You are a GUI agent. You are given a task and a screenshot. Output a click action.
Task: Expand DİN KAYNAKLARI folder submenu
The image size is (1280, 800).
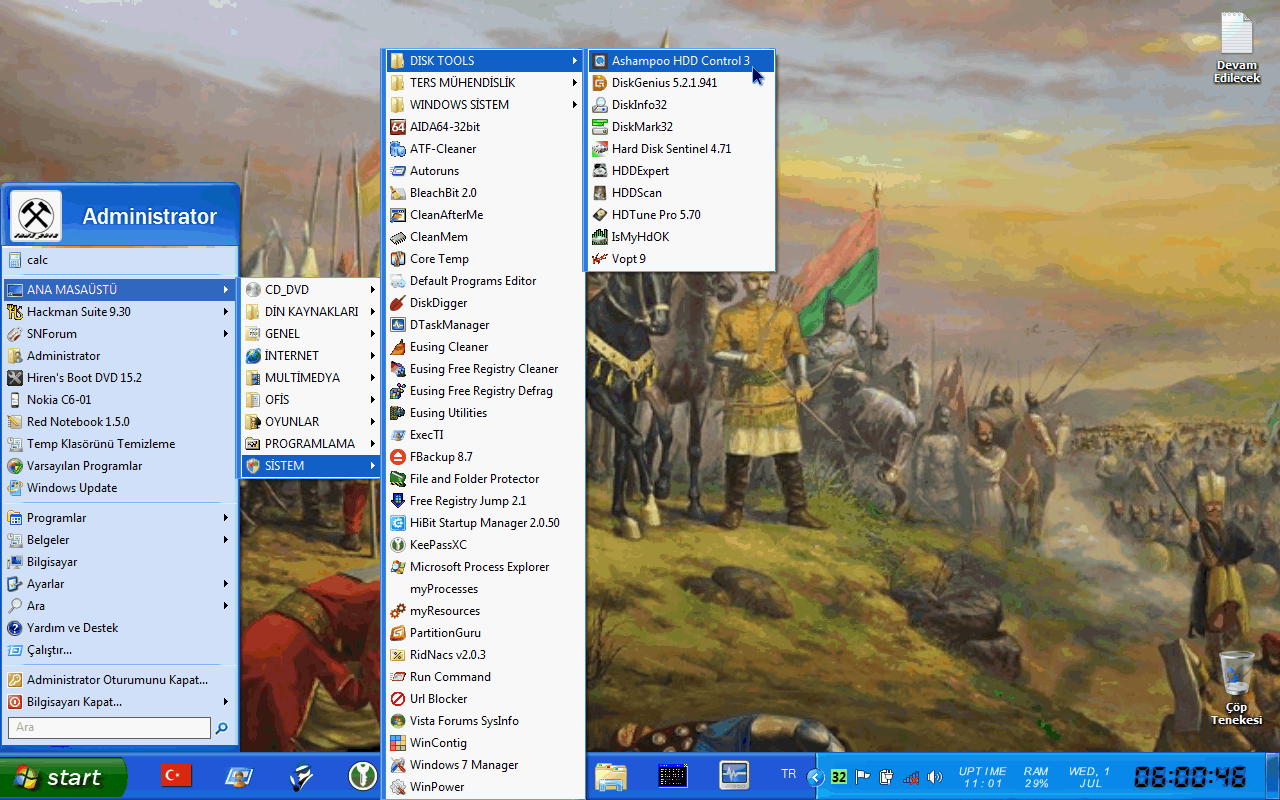tap(311, 312)
